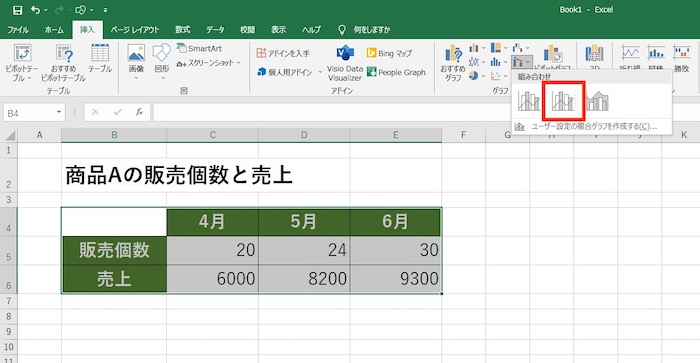Choose the first clustered column-line combo chart
This screenshot has width=700, height=363.
529,101
